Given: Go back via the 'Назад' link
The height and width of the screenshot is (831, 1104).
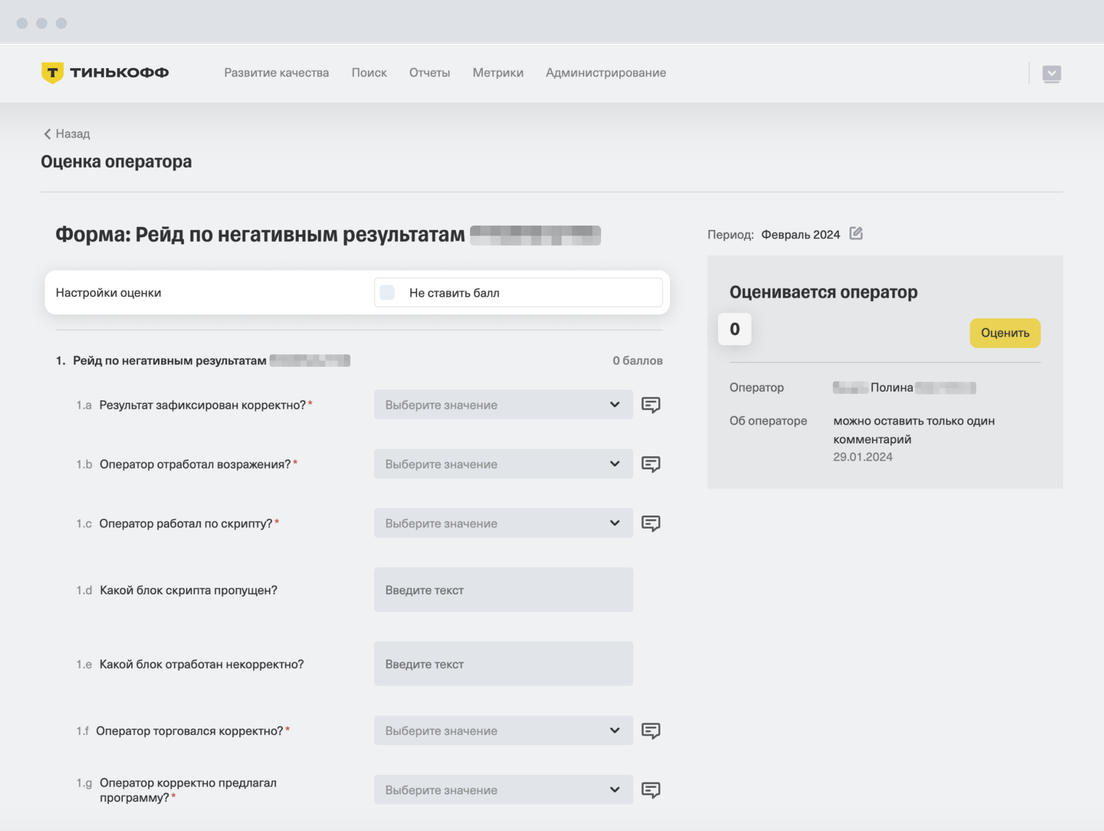Looking at the screenshot, I should [x=73, y=134].
